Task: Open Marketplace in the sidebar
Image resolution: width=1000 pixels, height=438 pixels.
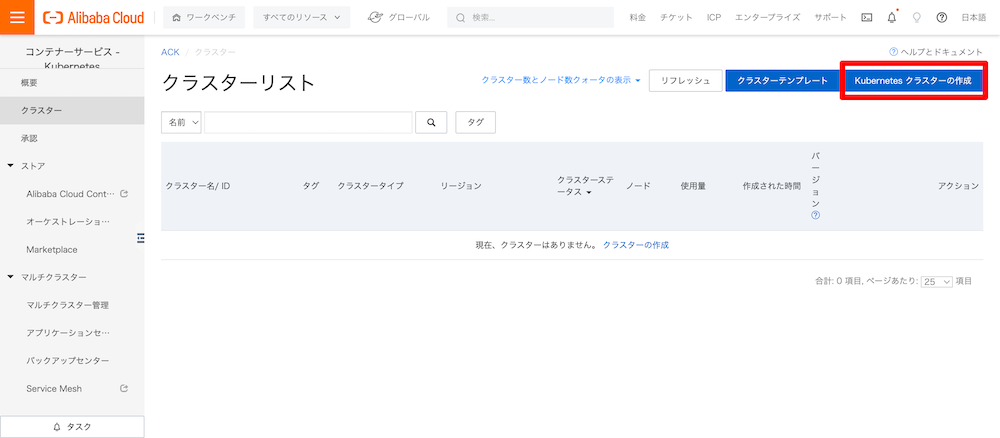Action: tap(51, 249)
